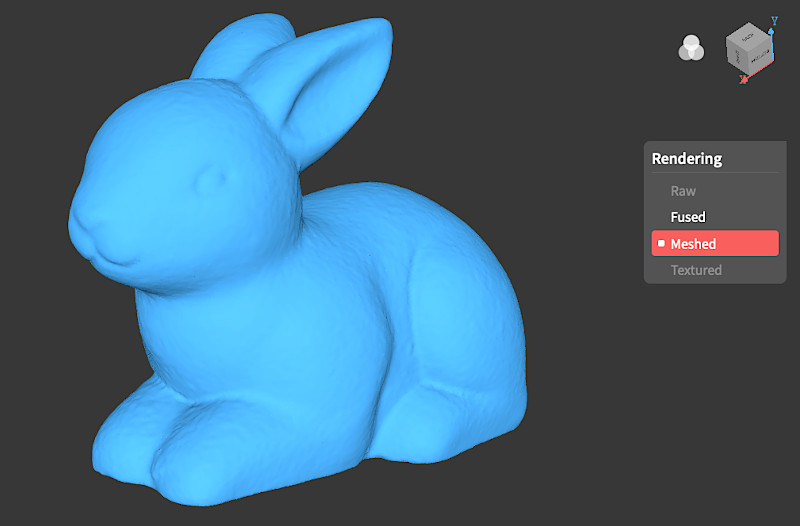800x526 pixels.
Task: Click the view orientation cube
Action: [x=748, y=48]
